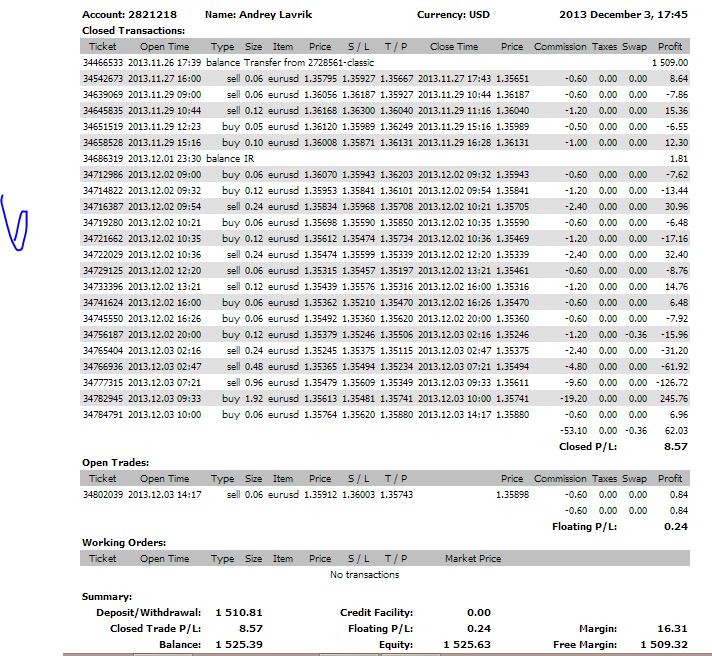This screenshot has width=712, height=656.
Task: Select ticket 34733396
Action: coord(103,286)
